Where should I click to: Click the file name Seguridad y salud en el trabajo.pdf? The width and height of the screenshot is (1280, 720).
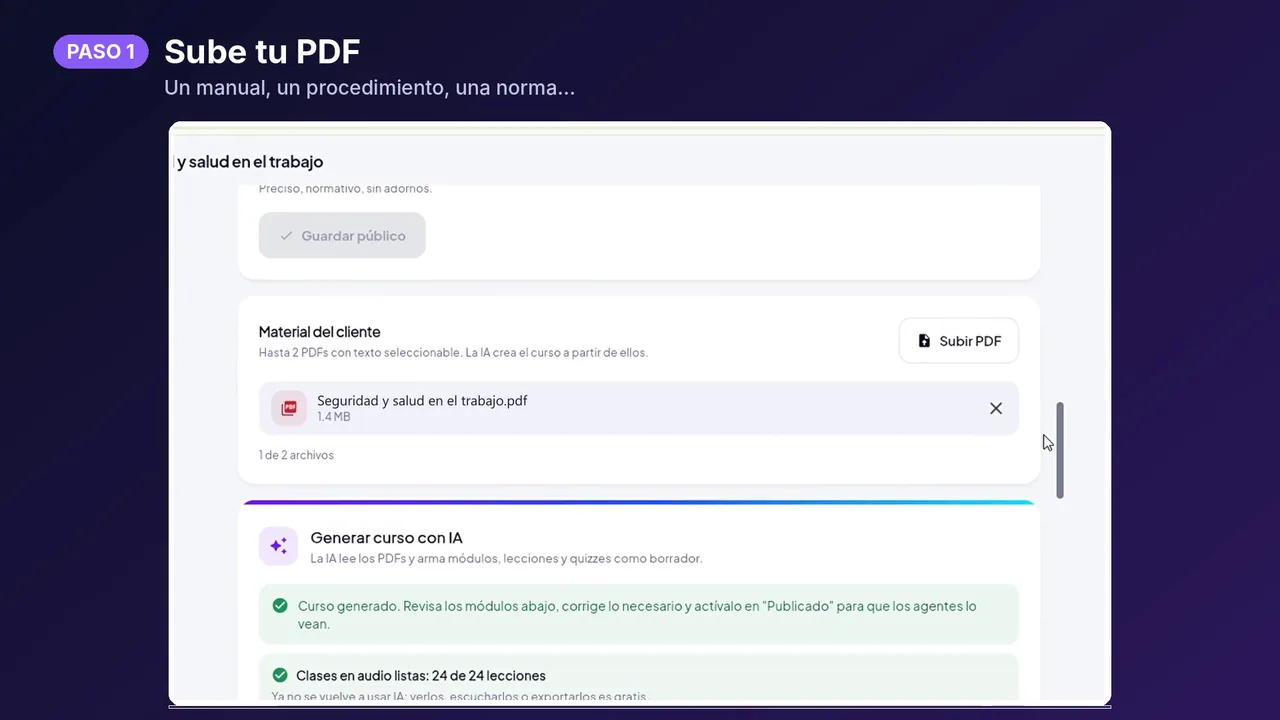pyautogui.click(x=422, y=401)
